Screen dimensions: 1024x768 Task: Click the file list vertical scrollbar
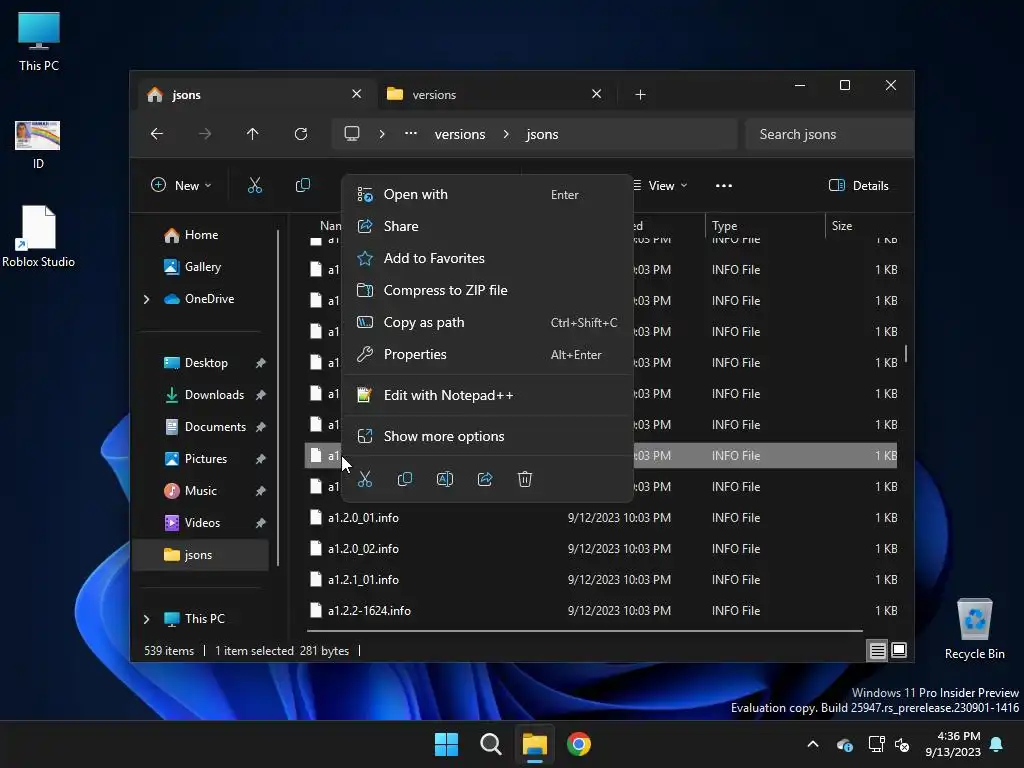coord(906,353)
